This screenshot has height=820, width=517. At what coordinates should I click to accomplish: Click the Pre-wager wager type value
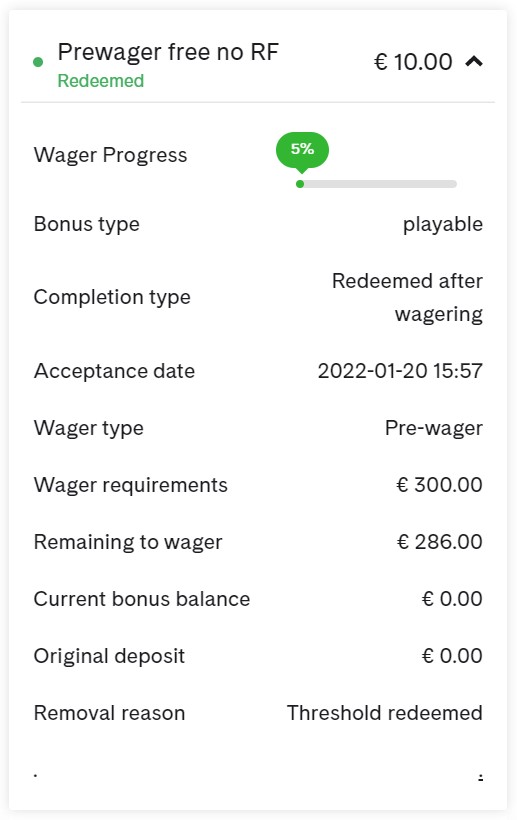(434, 428)
